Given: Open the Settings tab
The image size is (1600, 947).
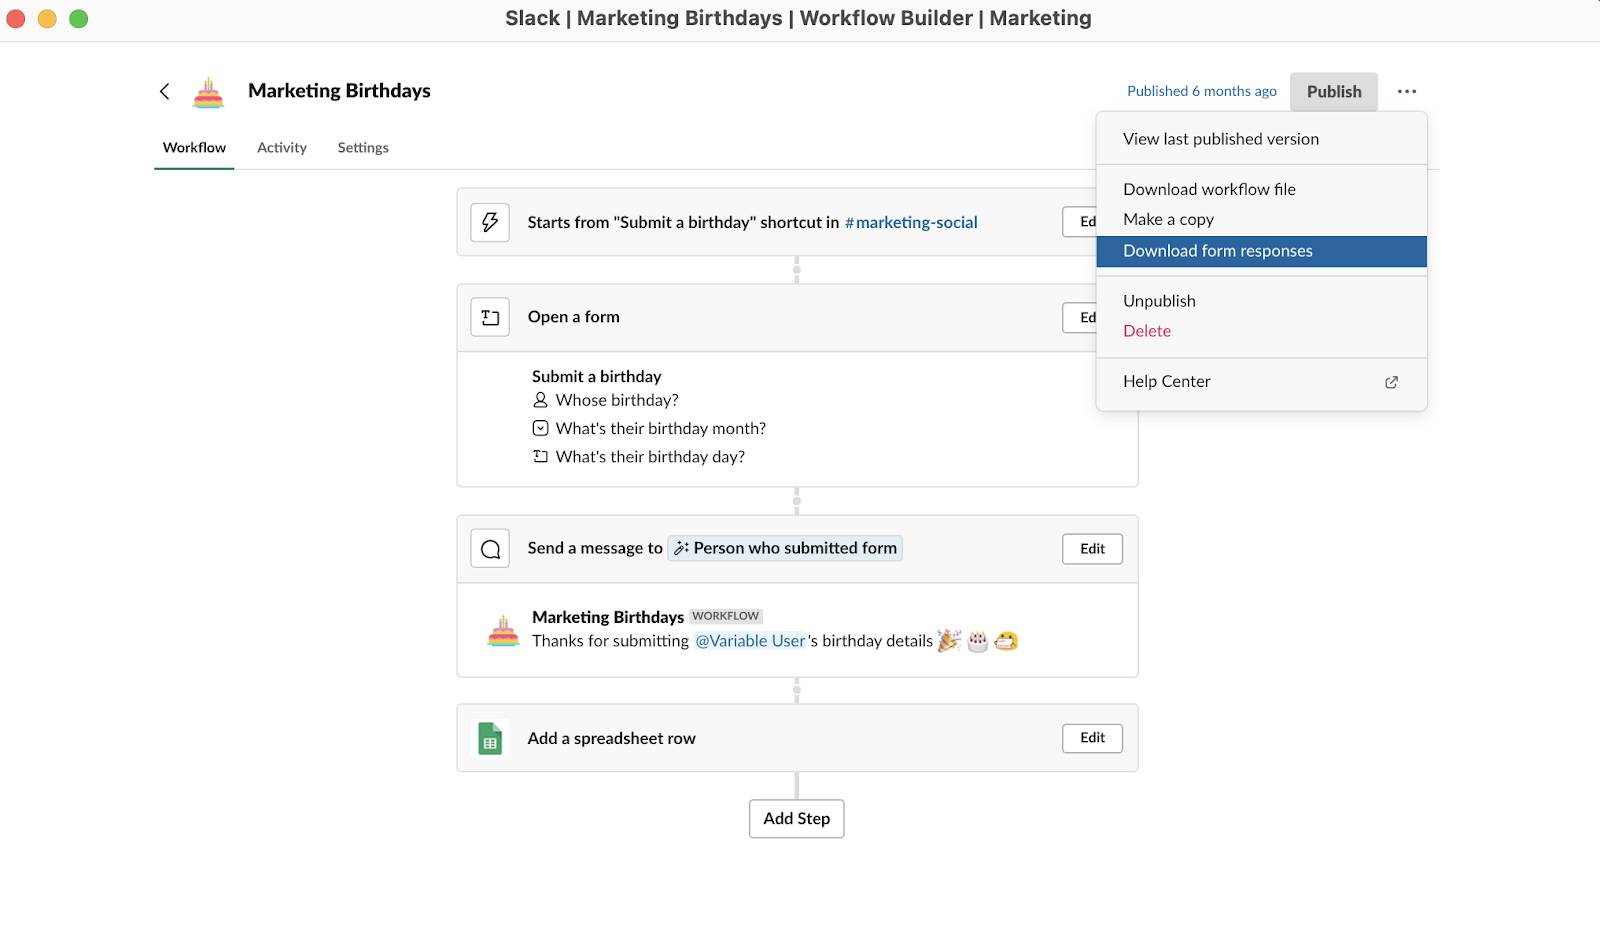Looking at the screenshot, I should [x=363, y=147].
